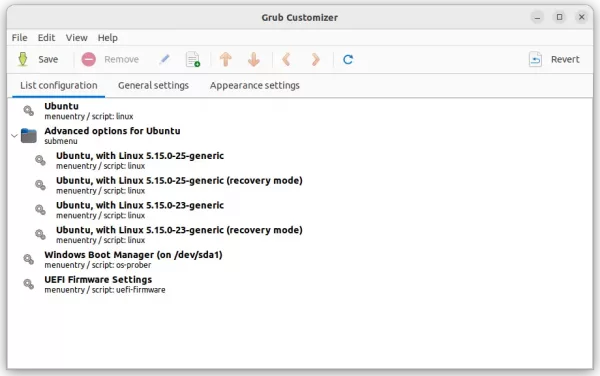The width and height of the screenshot is (600, 376).
Task: Switch to the Appearance settings tab
Action: 254,85
